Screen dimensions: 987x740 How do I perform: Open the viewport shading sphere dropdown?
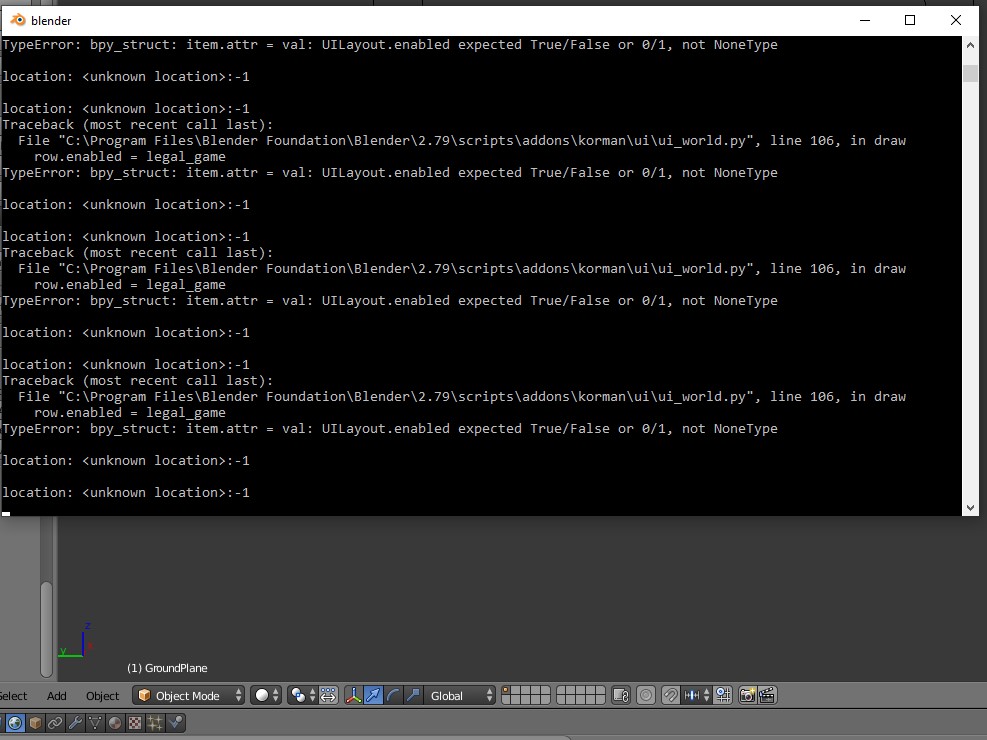[x=266, y=695]
